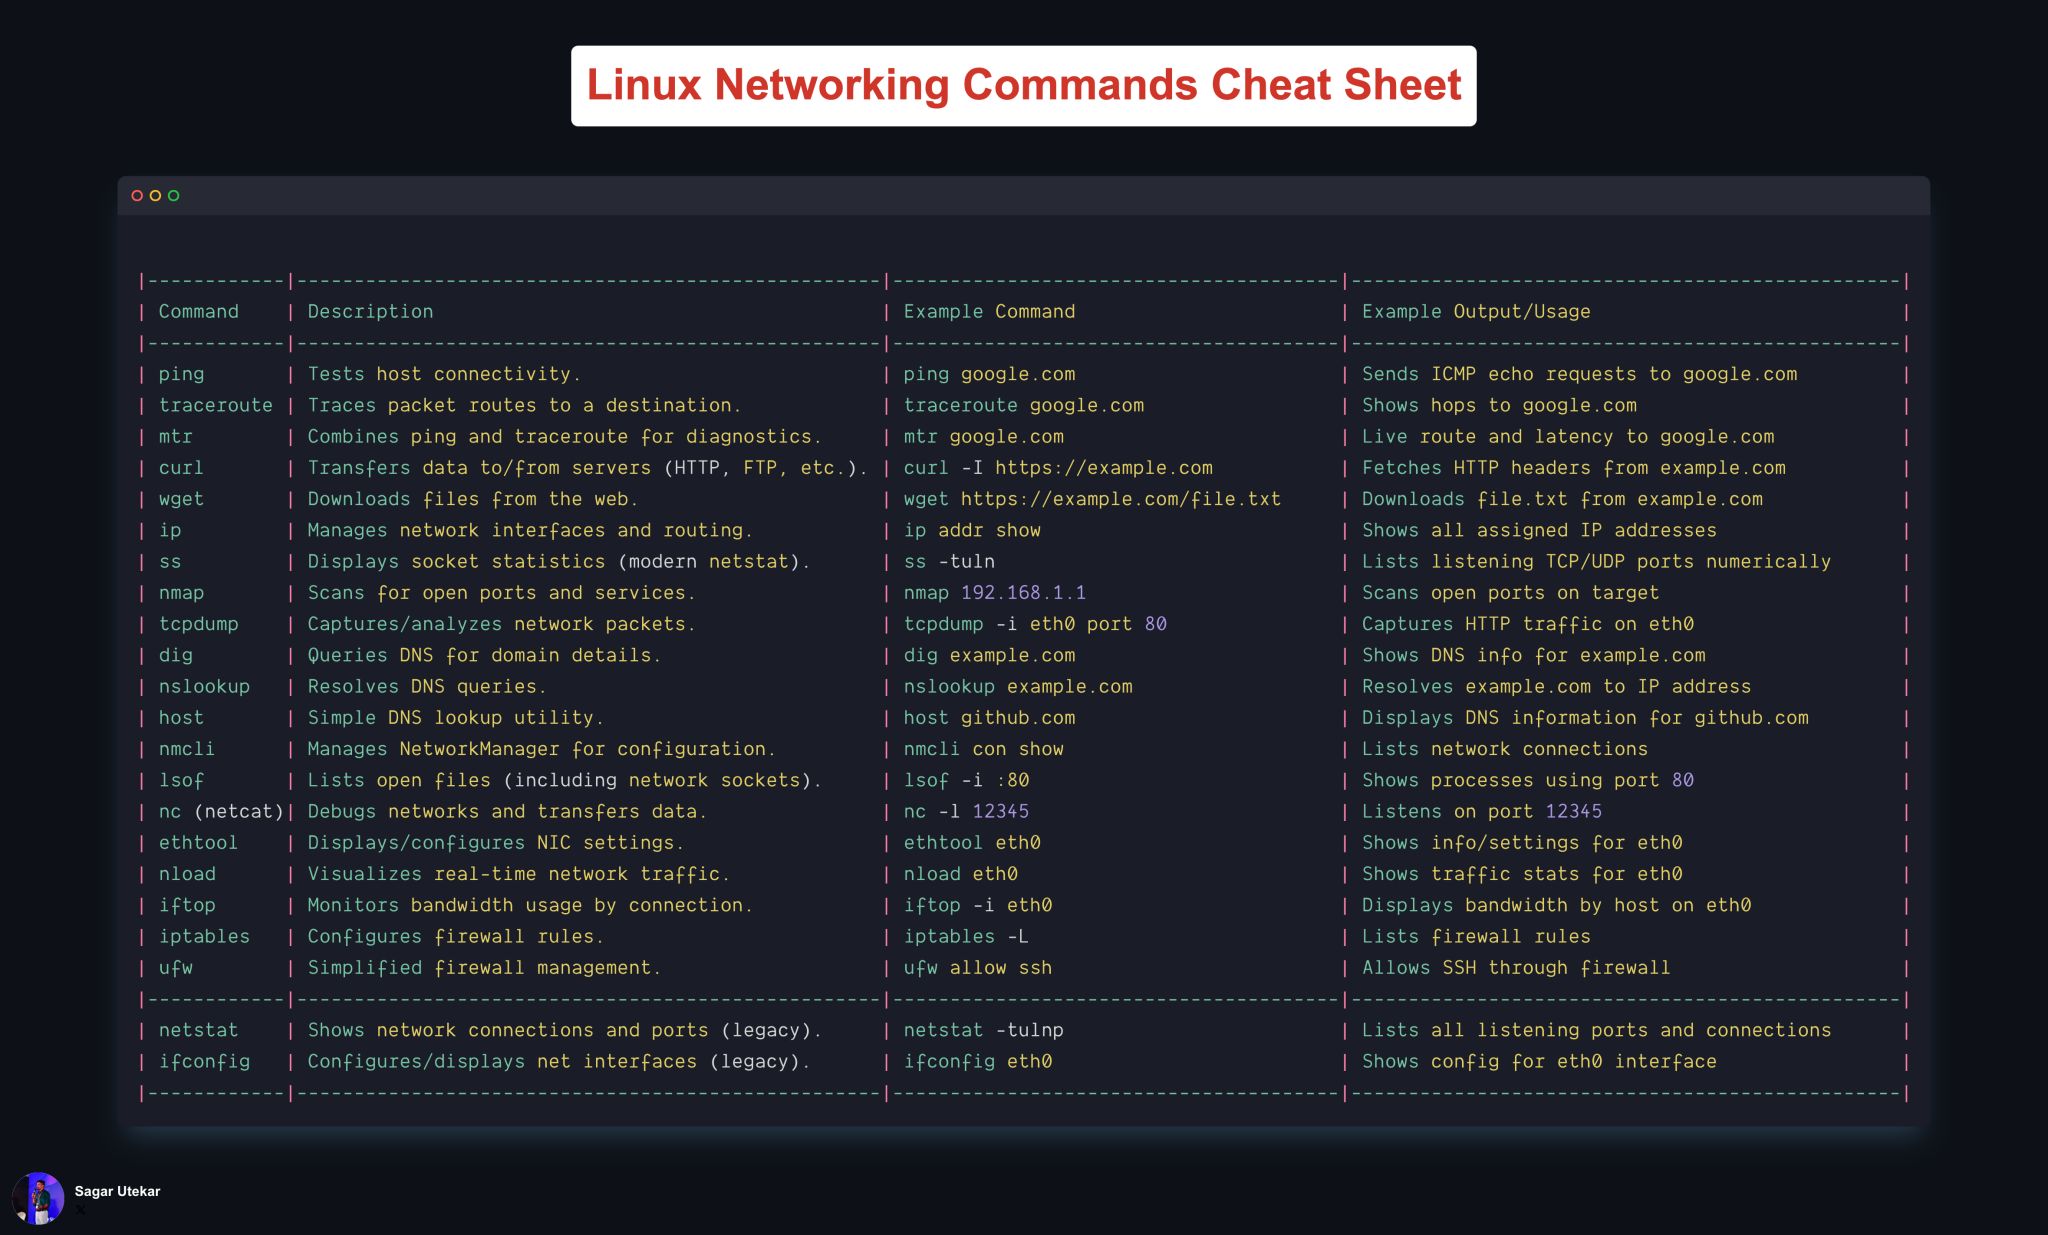Screen dimensions: 2048x1235
Task: Click wget https://example.com/file.txt example
Action: click(x=1091, y=499)
